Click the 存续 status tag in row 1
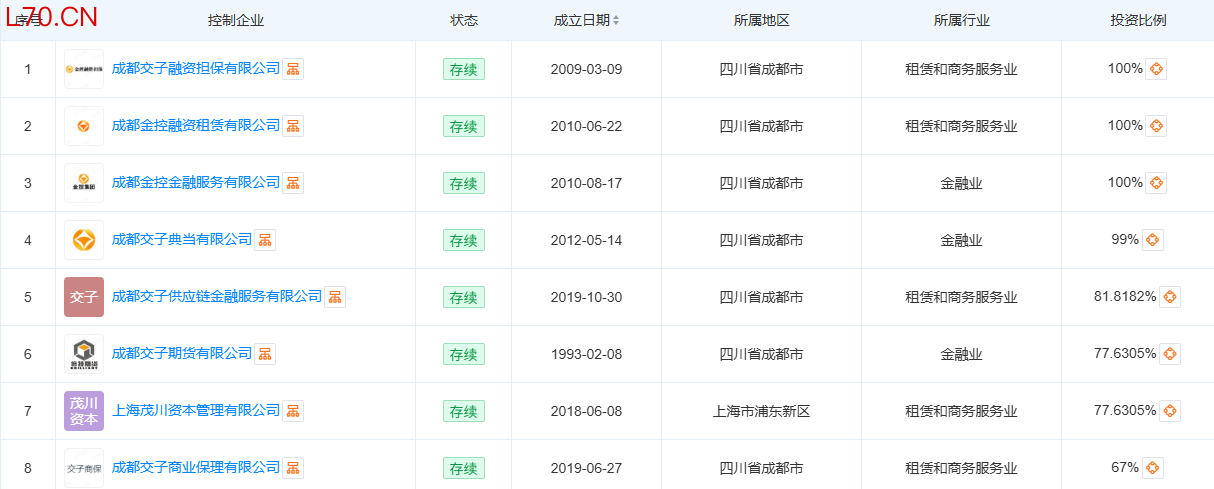1214x489 pixels. (464, 69)
